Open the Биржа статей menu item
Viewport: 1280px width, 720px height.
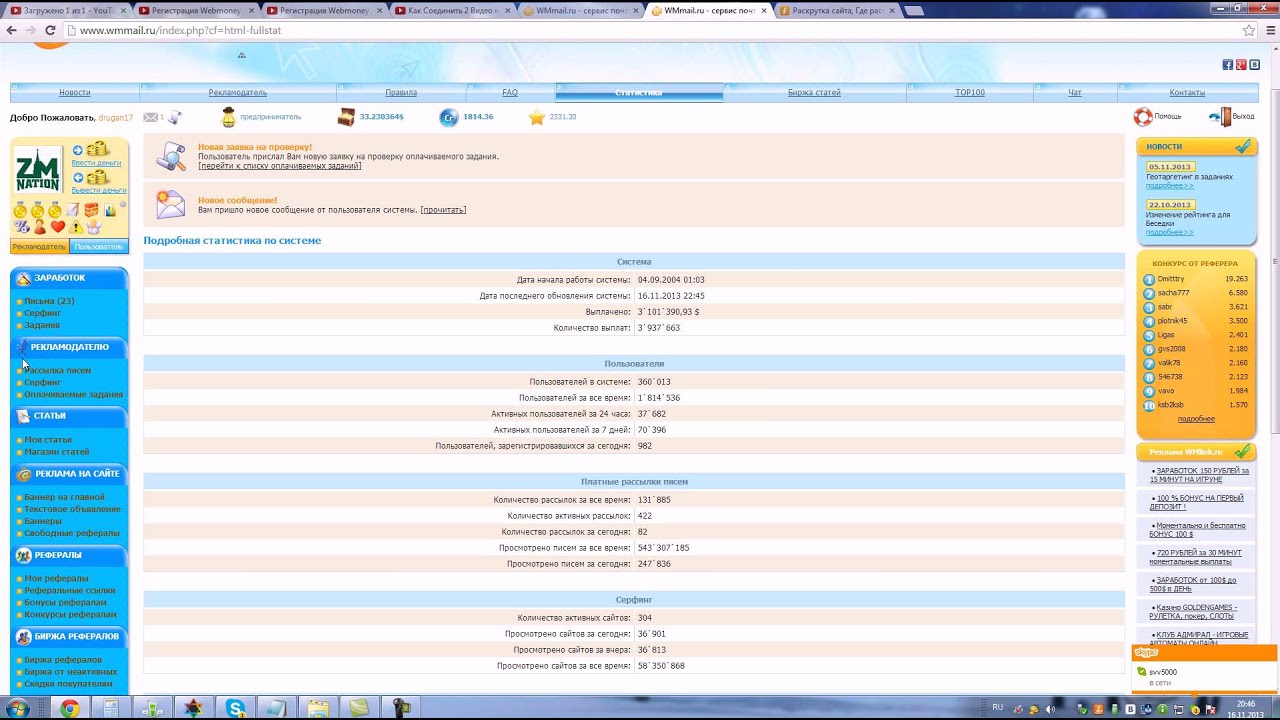click(x=814, y=92)
